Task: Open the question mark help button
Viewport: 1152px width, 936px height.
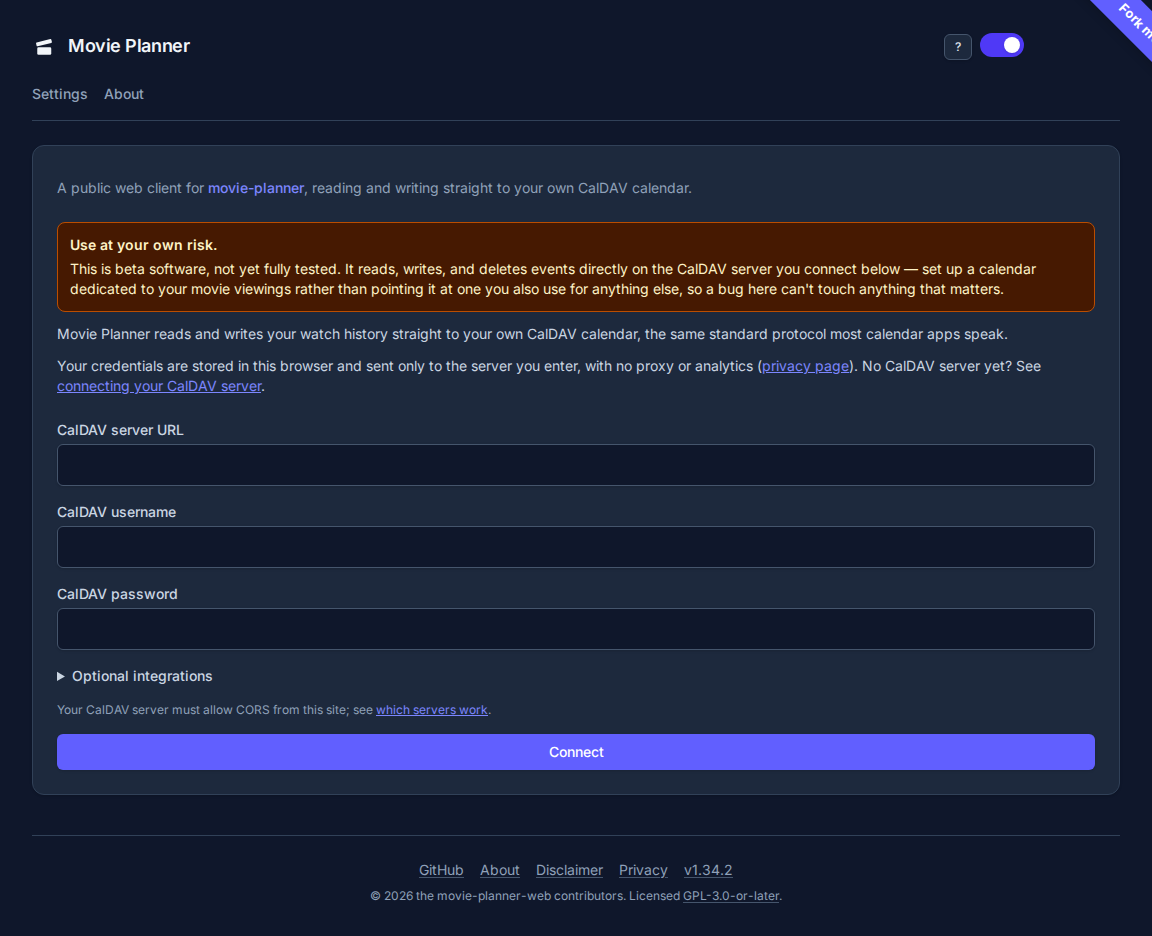Action: coord(957,47)
